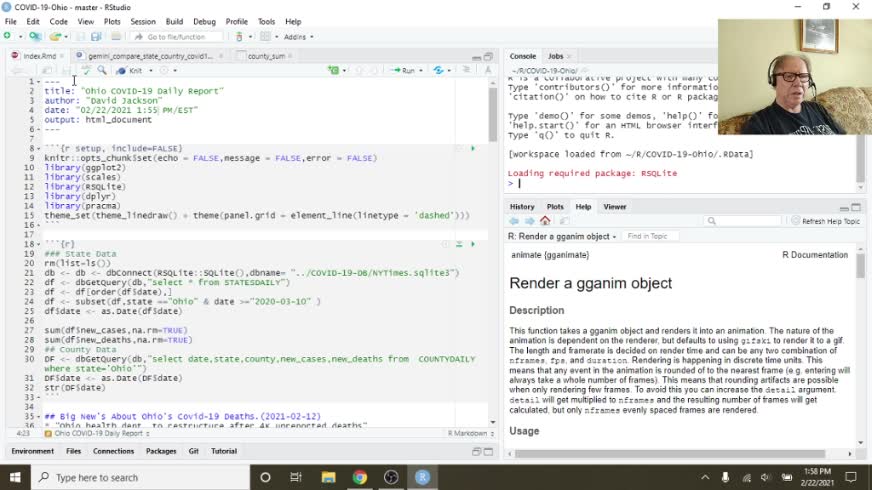The height and width of the screenshot is (490, 872).
Task: Open the Code menu
Action: click(58, 22)
